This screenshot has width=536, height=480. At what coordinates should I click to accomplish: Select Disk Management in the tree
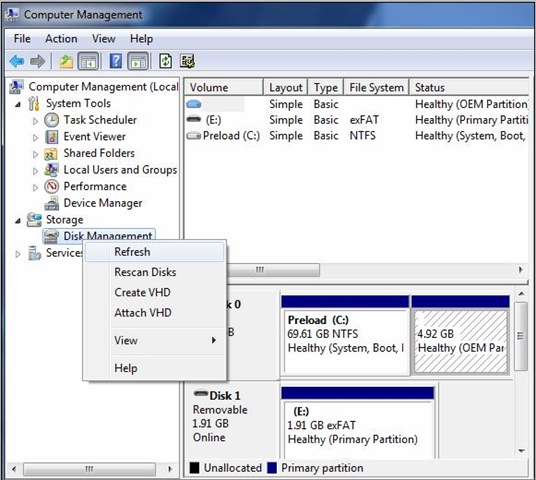(99, 236)
